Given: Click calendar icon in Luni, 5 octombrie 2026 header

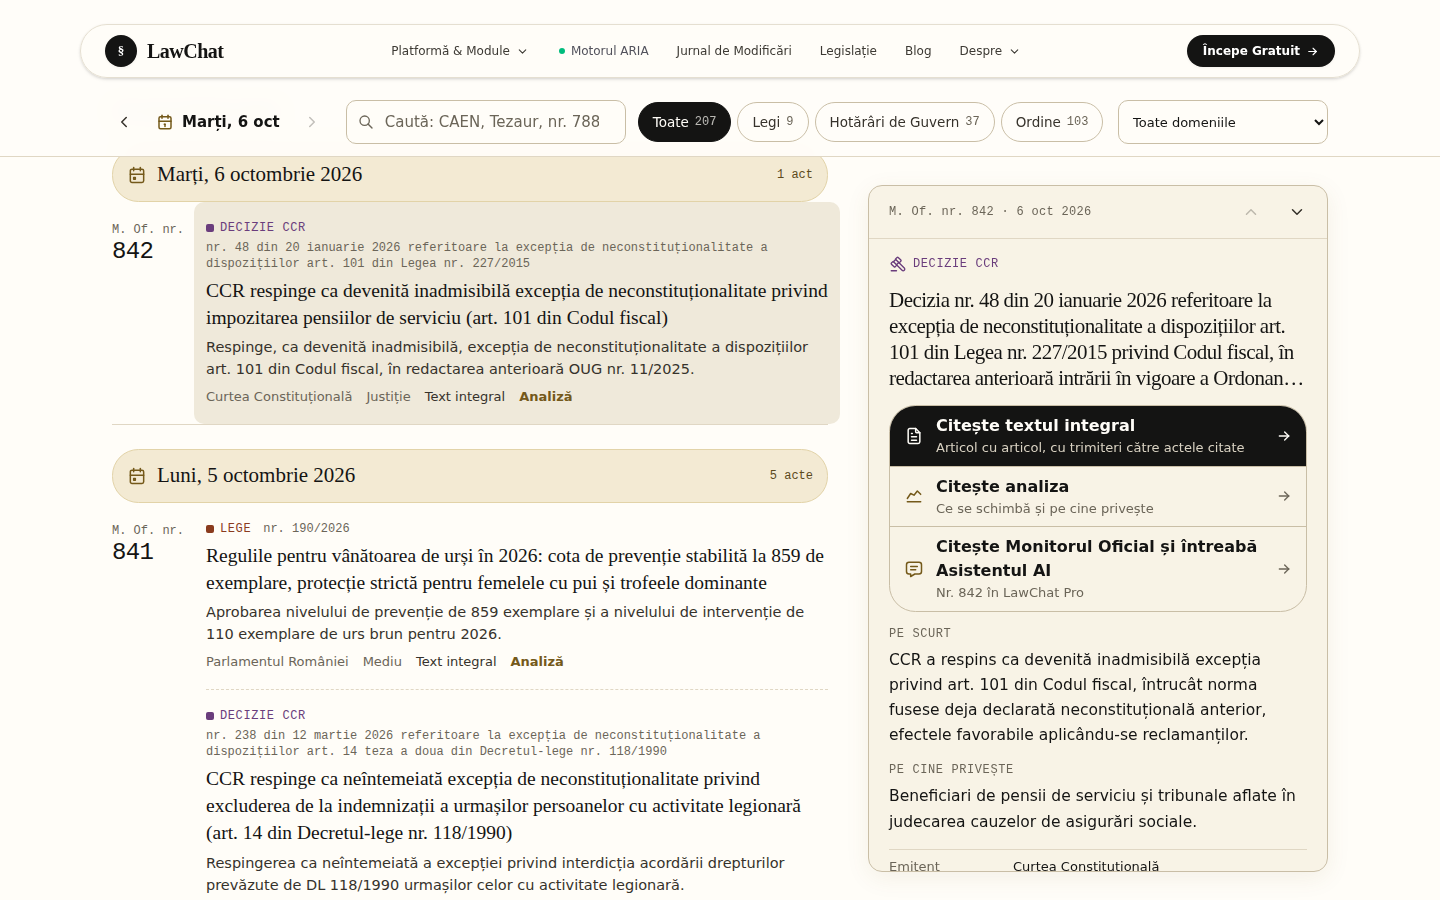Looking at the screenshot, I should pos(137,476).
